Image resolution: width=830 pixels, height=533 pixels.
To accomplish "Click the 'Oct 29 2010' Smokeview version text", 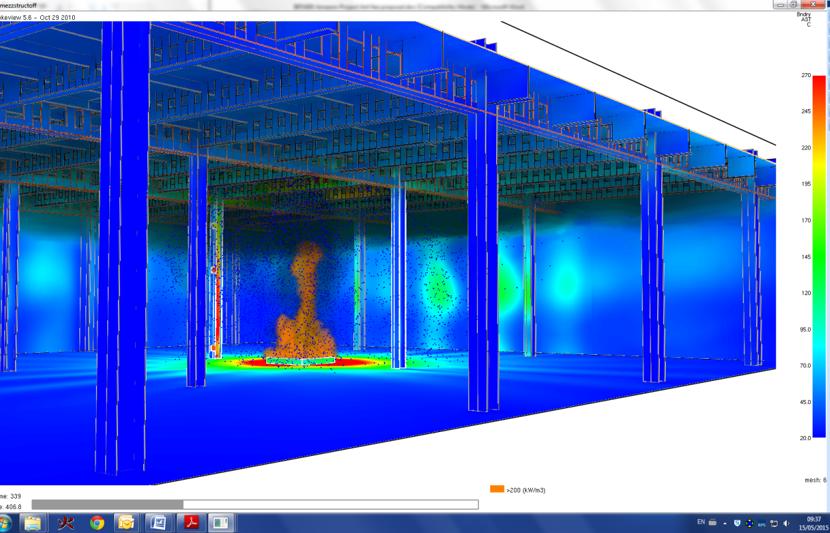I will tap(57, 17).
